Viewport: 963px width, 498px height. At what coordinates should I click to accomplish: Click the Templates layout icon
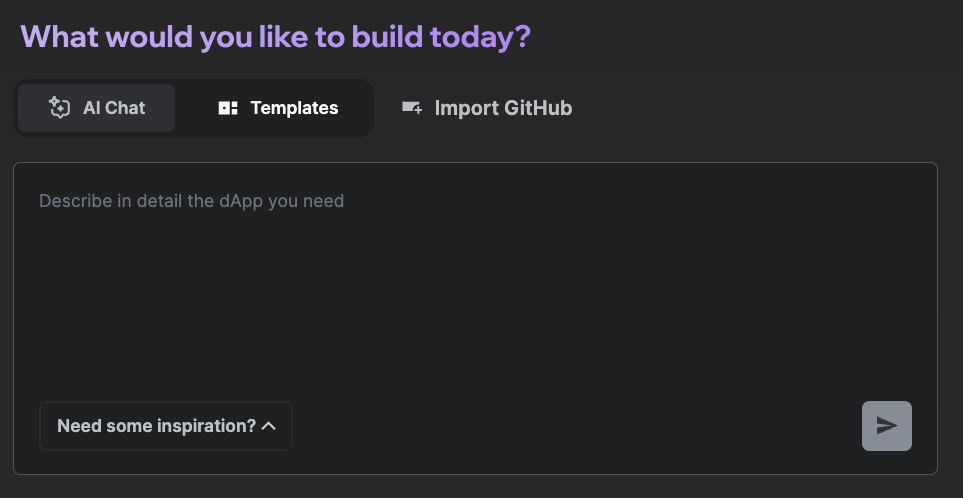point(228,108)
